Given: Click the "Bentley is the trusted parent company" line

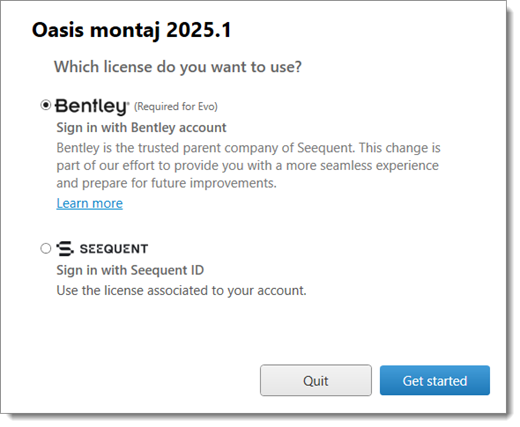Looking at the screenshot, I should [x=248, y=148].
